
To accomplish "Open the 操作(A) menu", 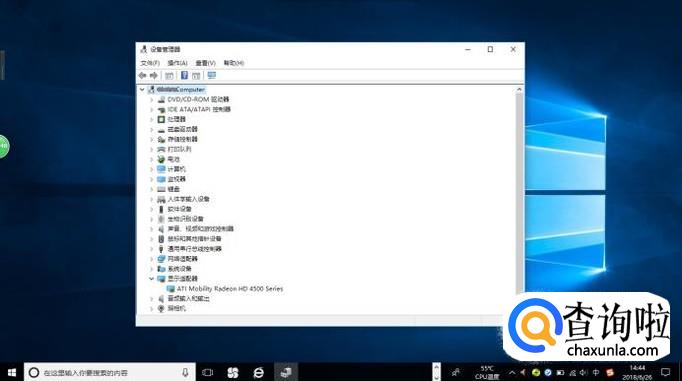I will pyautogui.click(x=177, y=63).
